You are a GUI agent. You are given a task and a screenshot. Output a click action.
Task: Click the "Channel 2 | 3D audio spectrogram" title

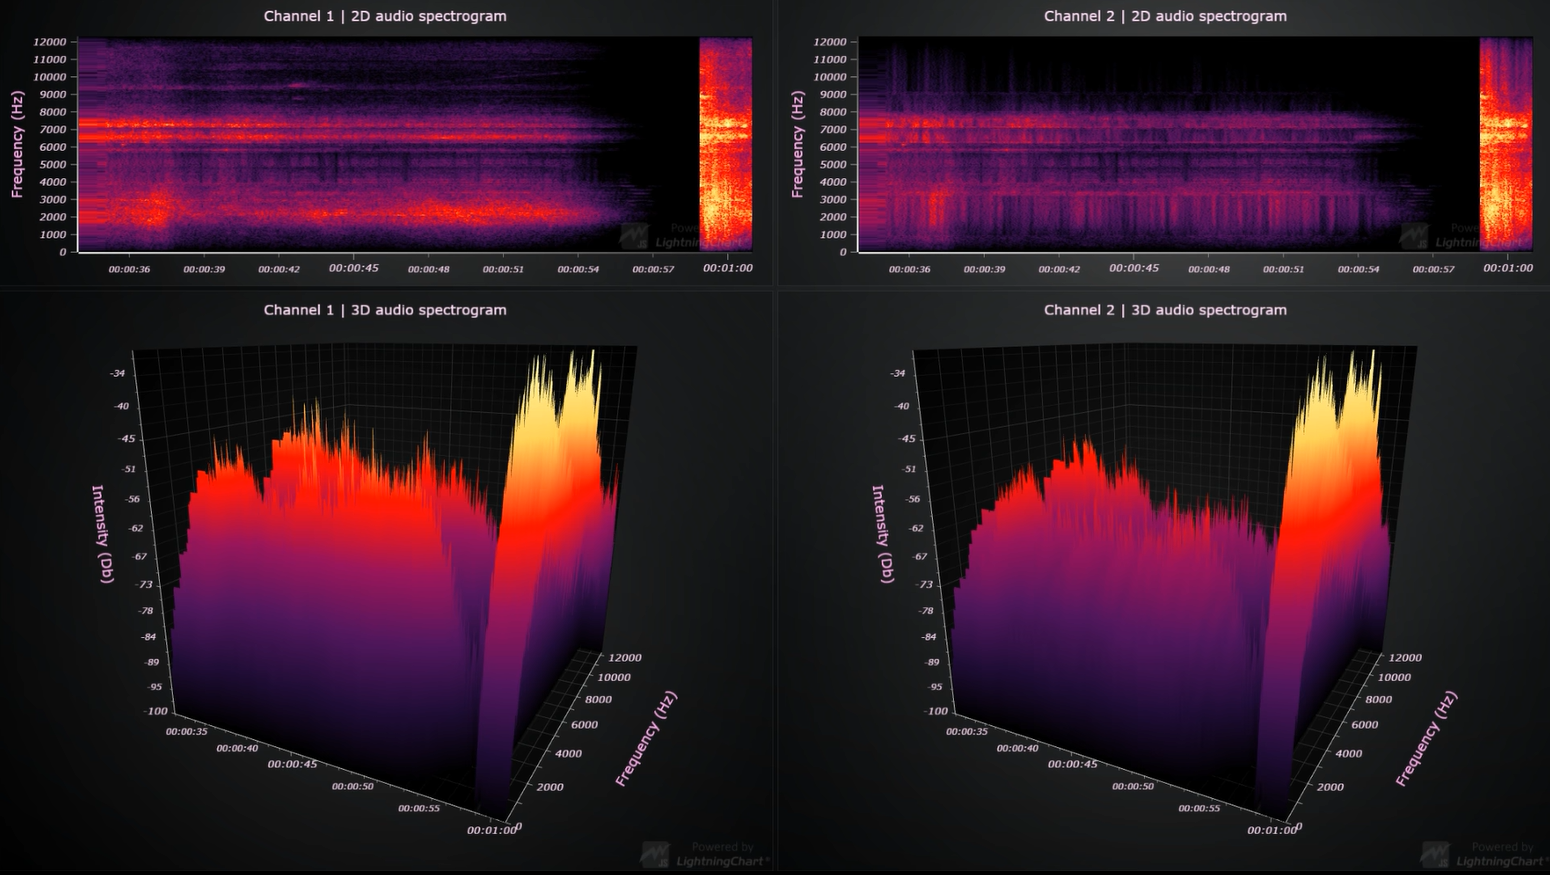click(1165, 310)
